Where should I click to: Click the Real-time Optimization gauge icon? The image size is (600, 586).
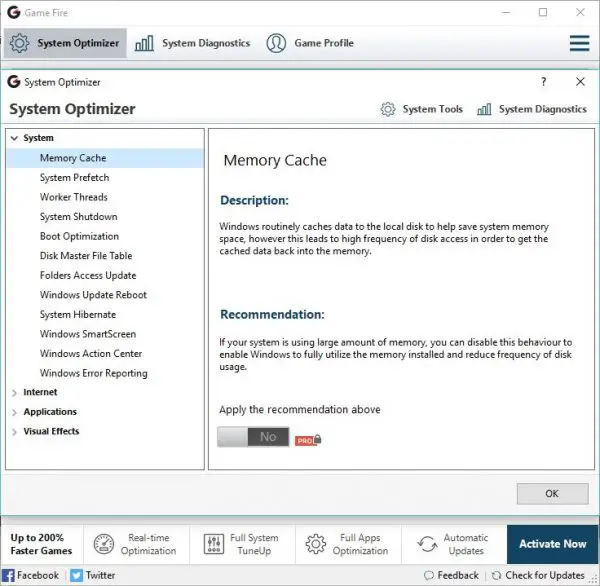click(x=104, y=544)
